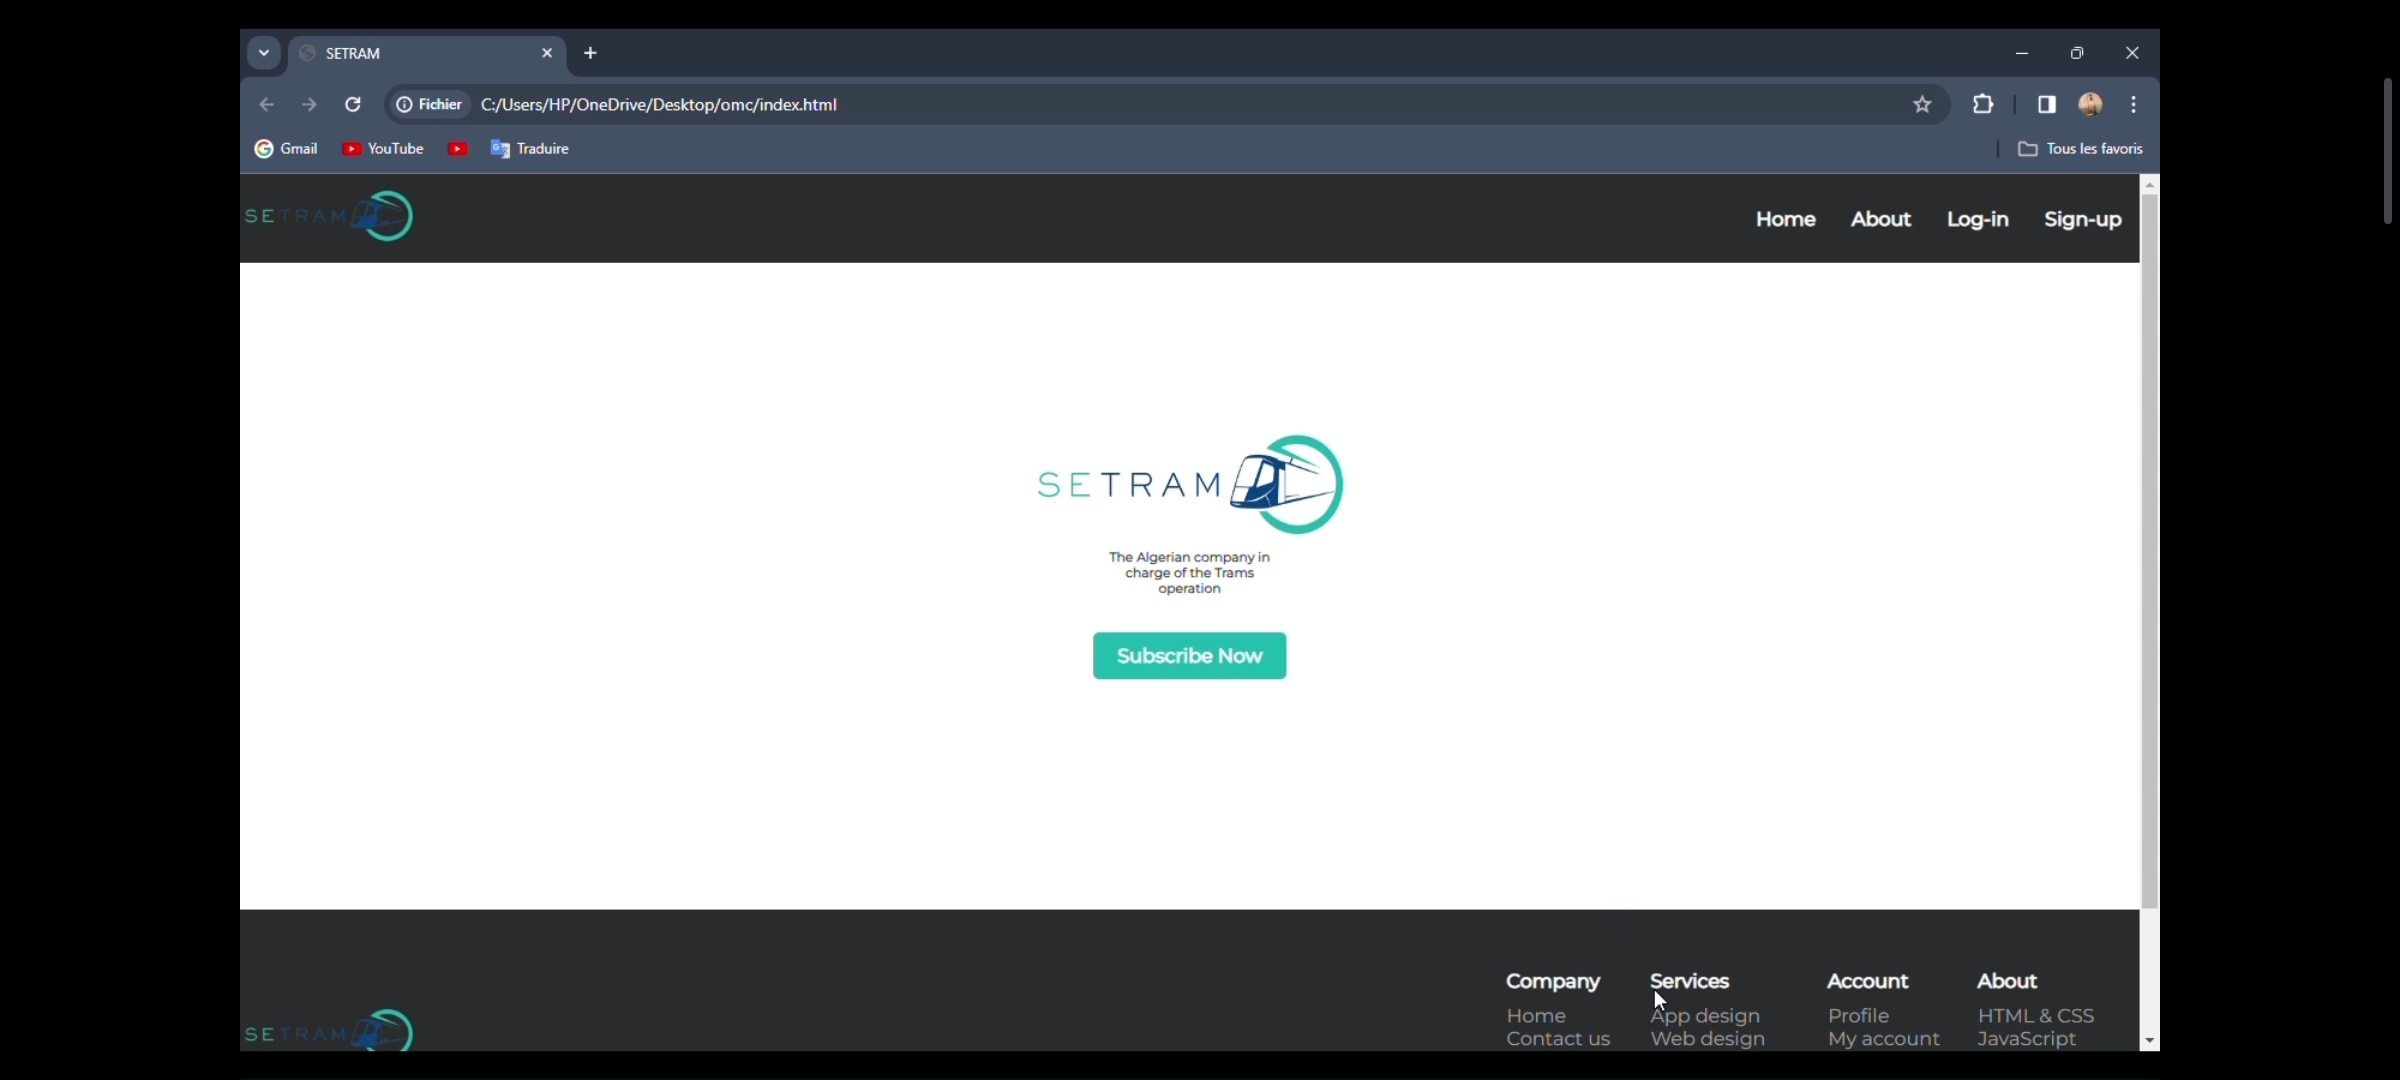This screenshot has height=1080, width=2400.
Task: Open the browser Extensions menu
Action: tap(1982, 104)
